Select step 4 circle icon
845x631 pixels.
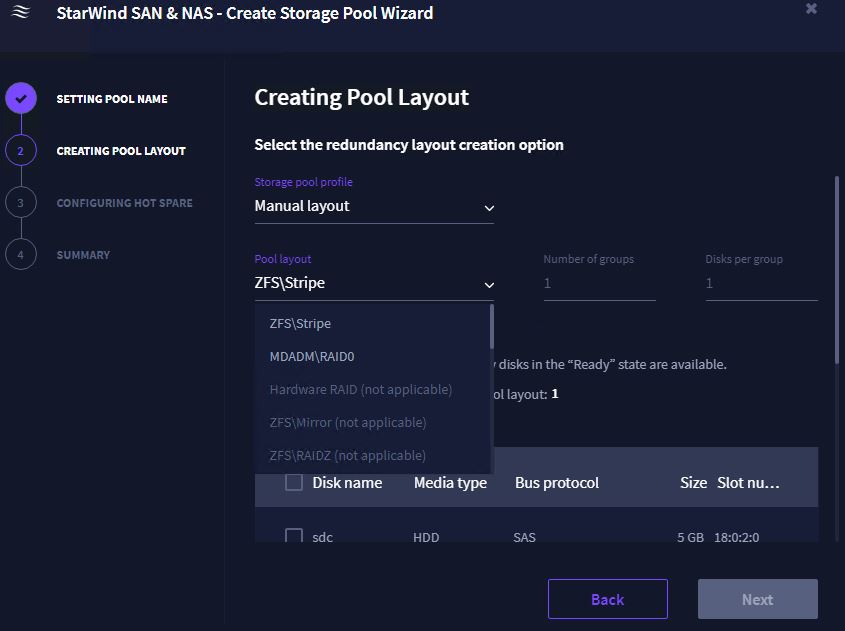pos(21,254)
